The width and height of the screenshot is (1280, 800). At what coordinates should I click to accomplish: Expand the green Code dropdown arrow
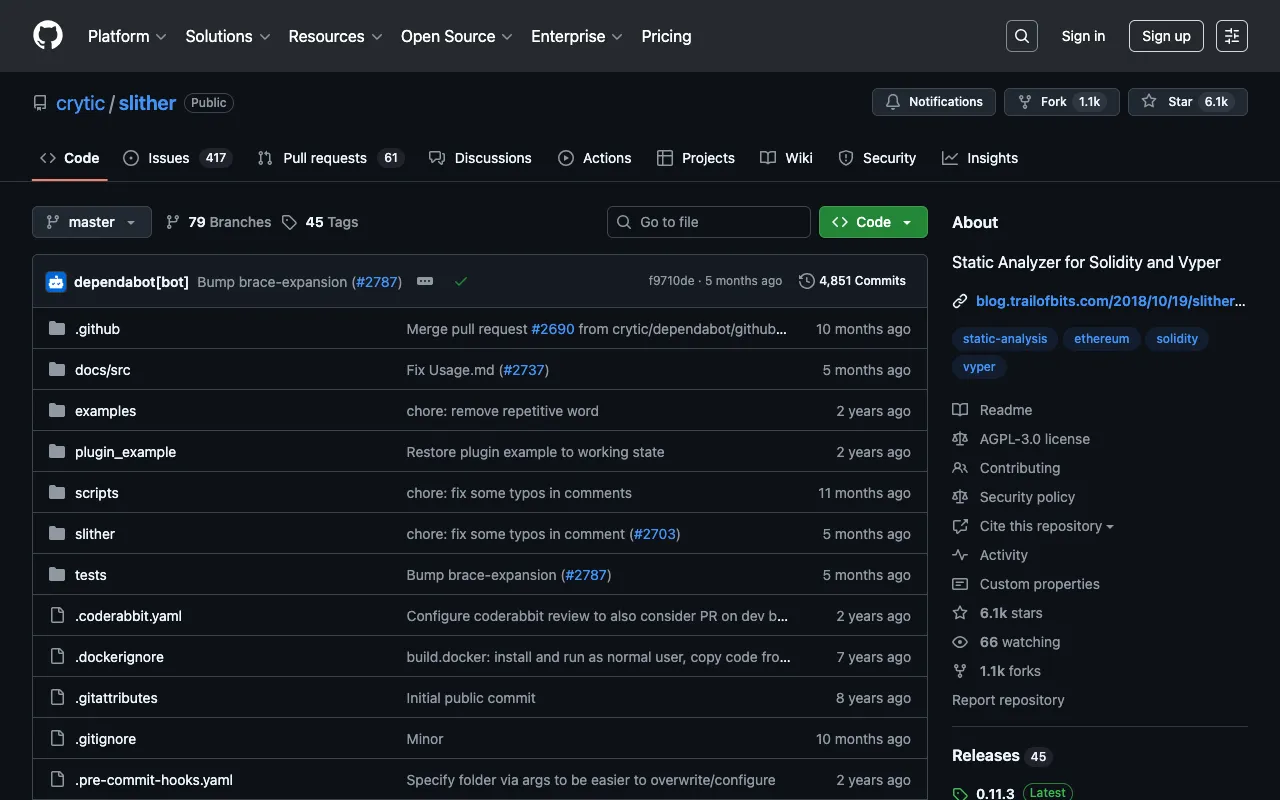[x=906, y=221]
